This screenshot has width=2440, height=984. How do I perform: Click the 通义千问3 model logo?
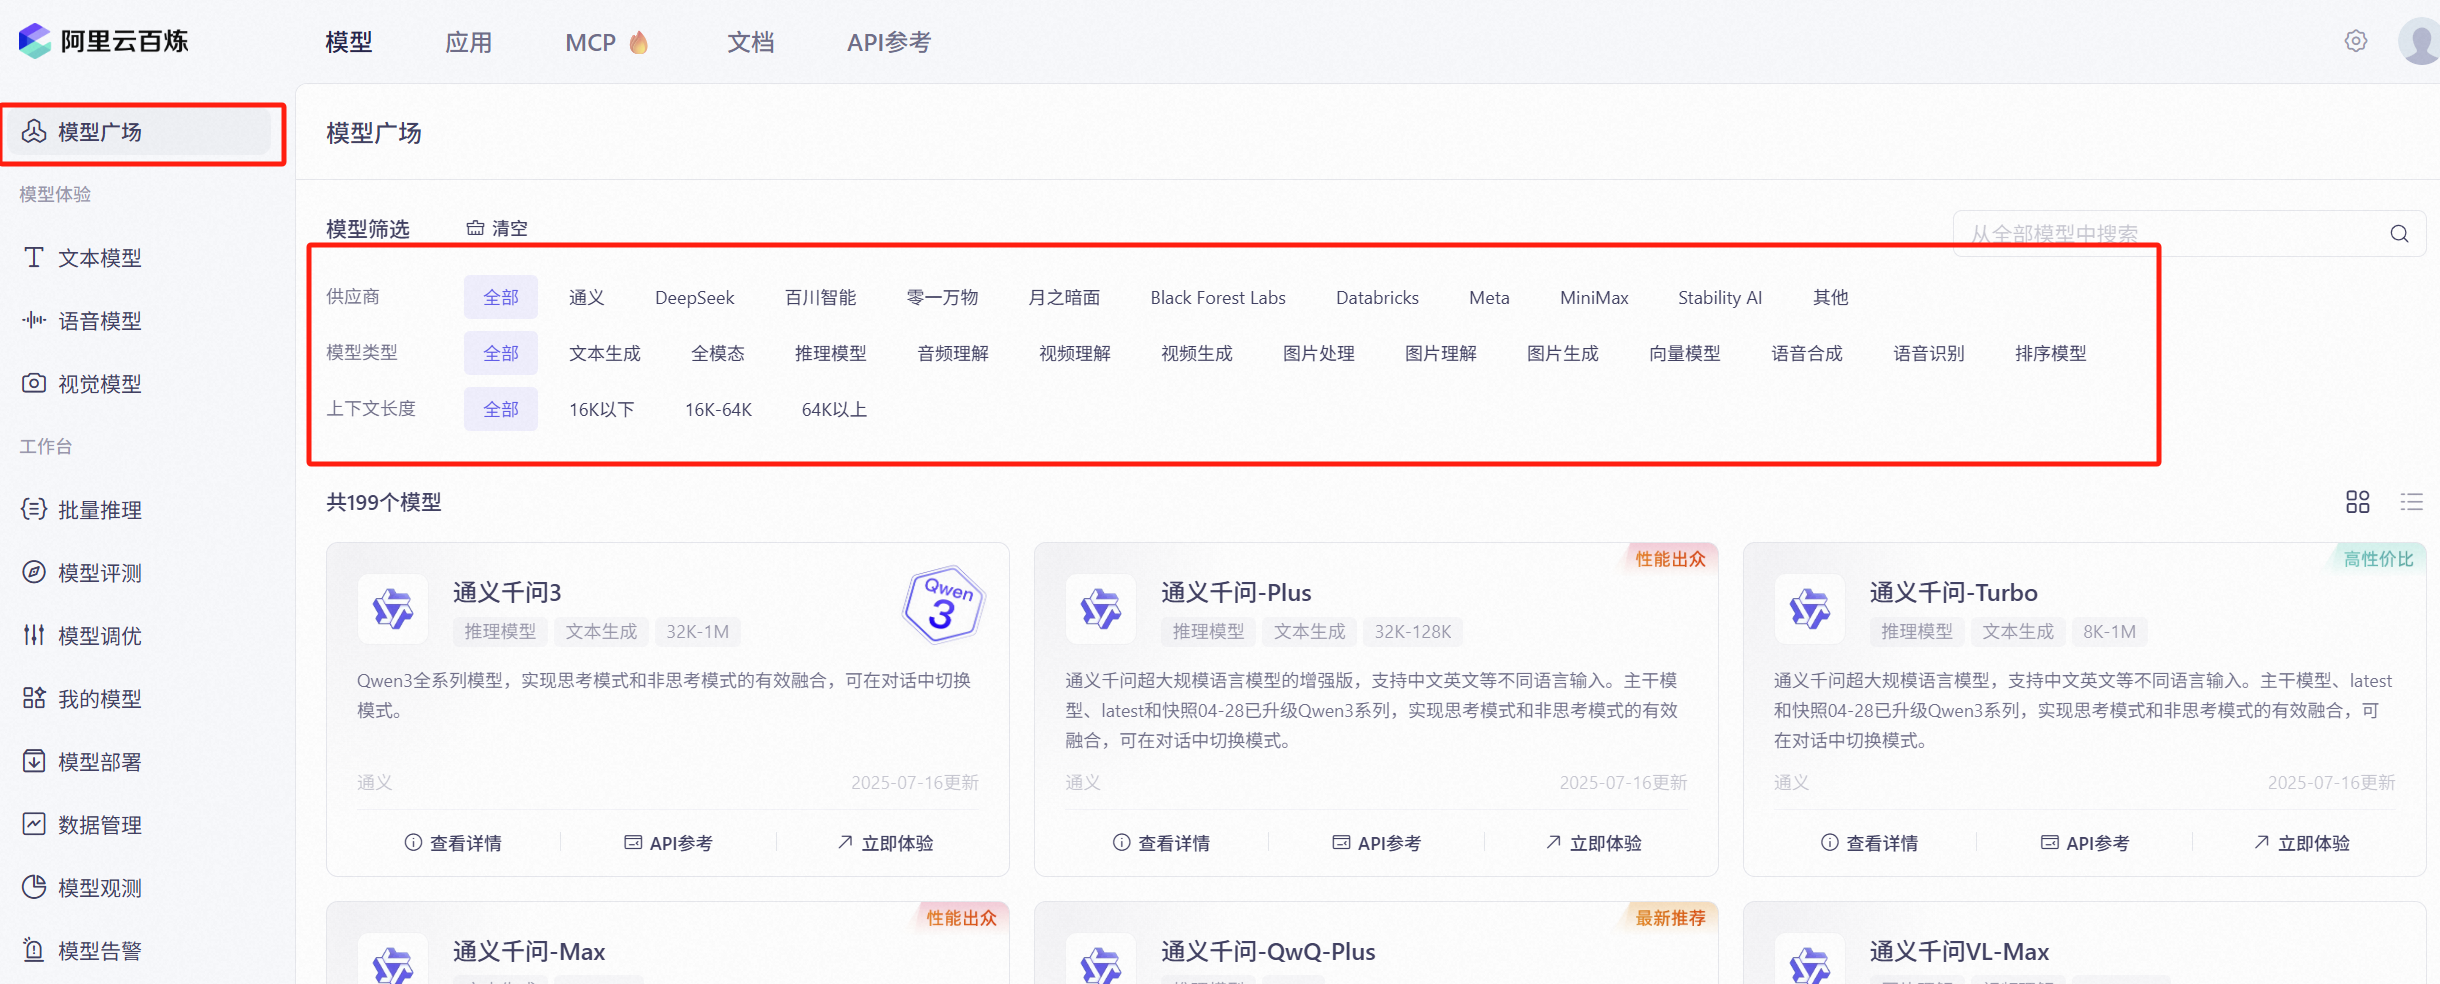pyautogui.click(x=393, y=609)
